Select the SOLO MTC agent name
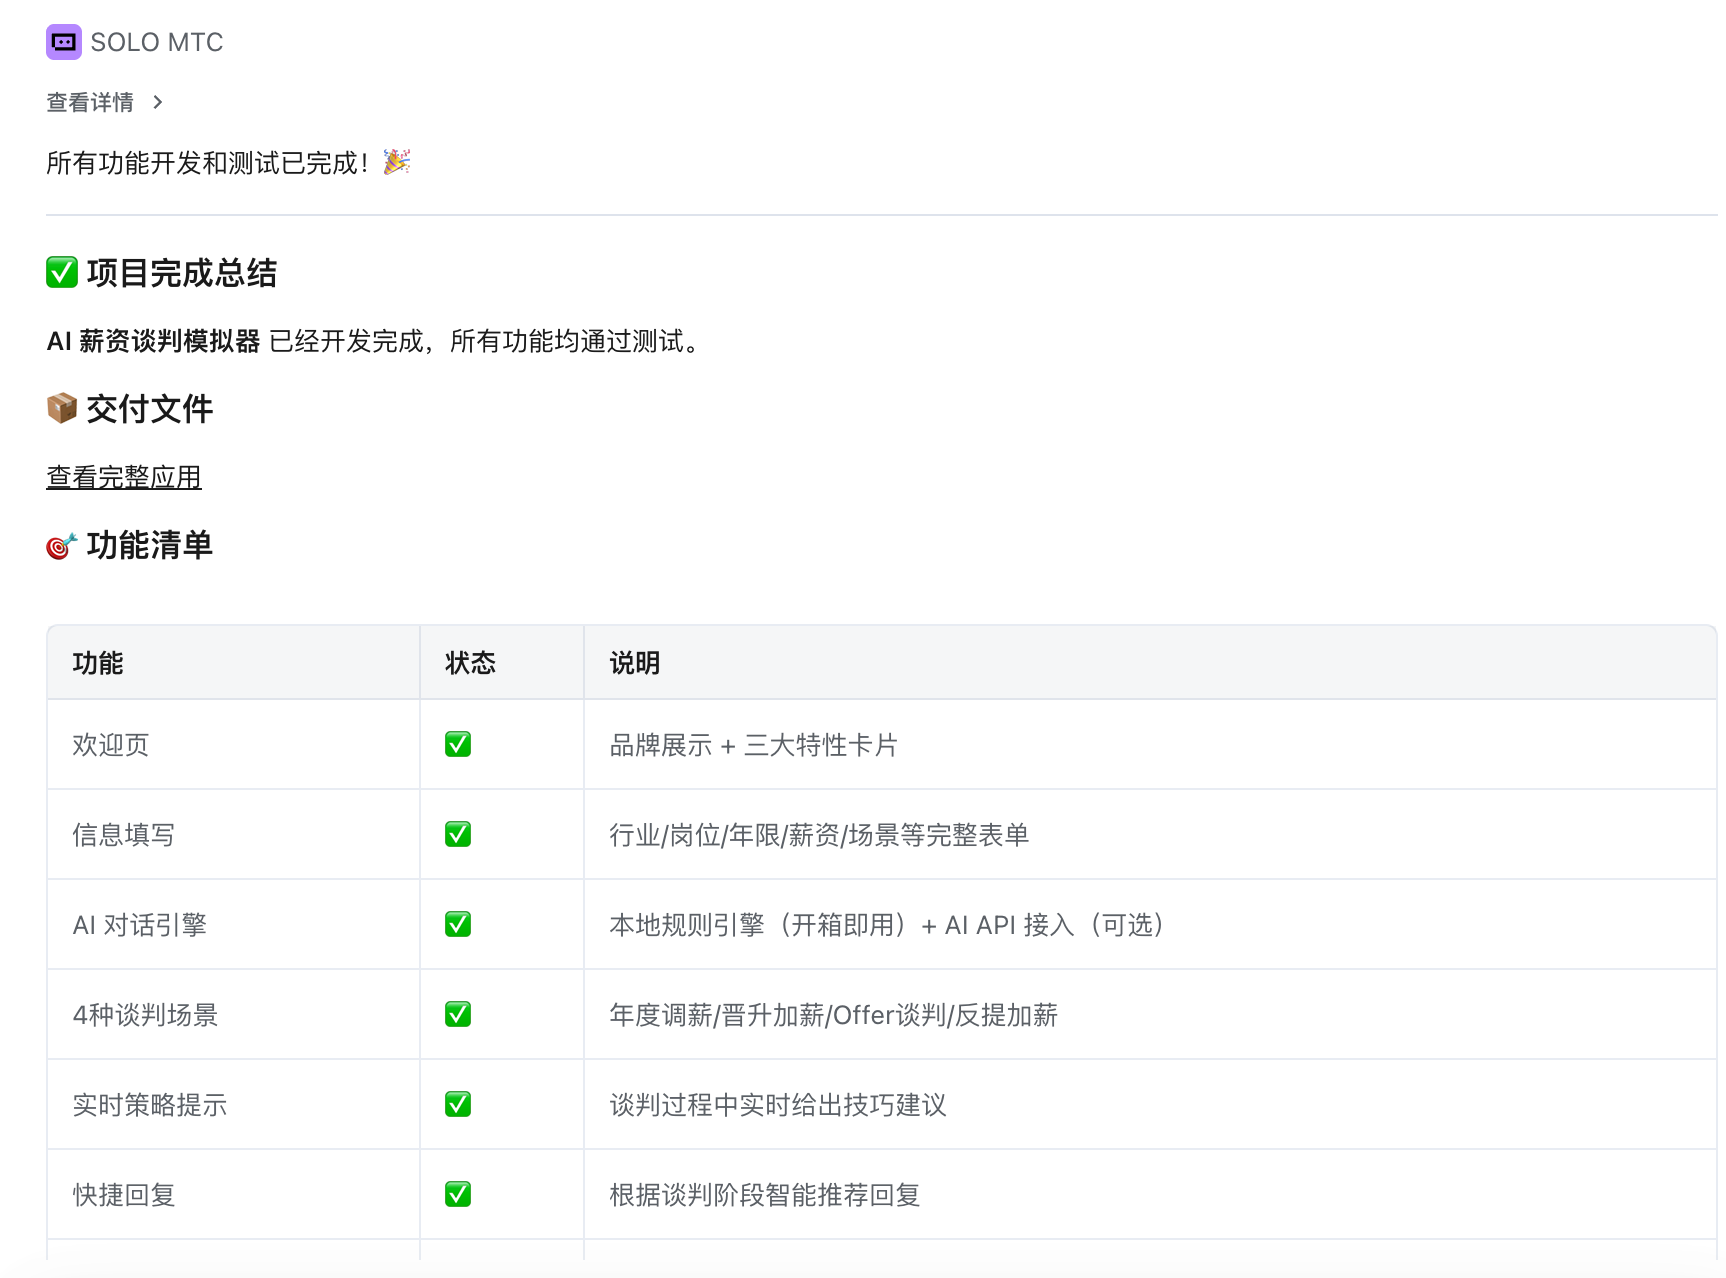Screen dimensions: 1726x1278 coord(157,42)
